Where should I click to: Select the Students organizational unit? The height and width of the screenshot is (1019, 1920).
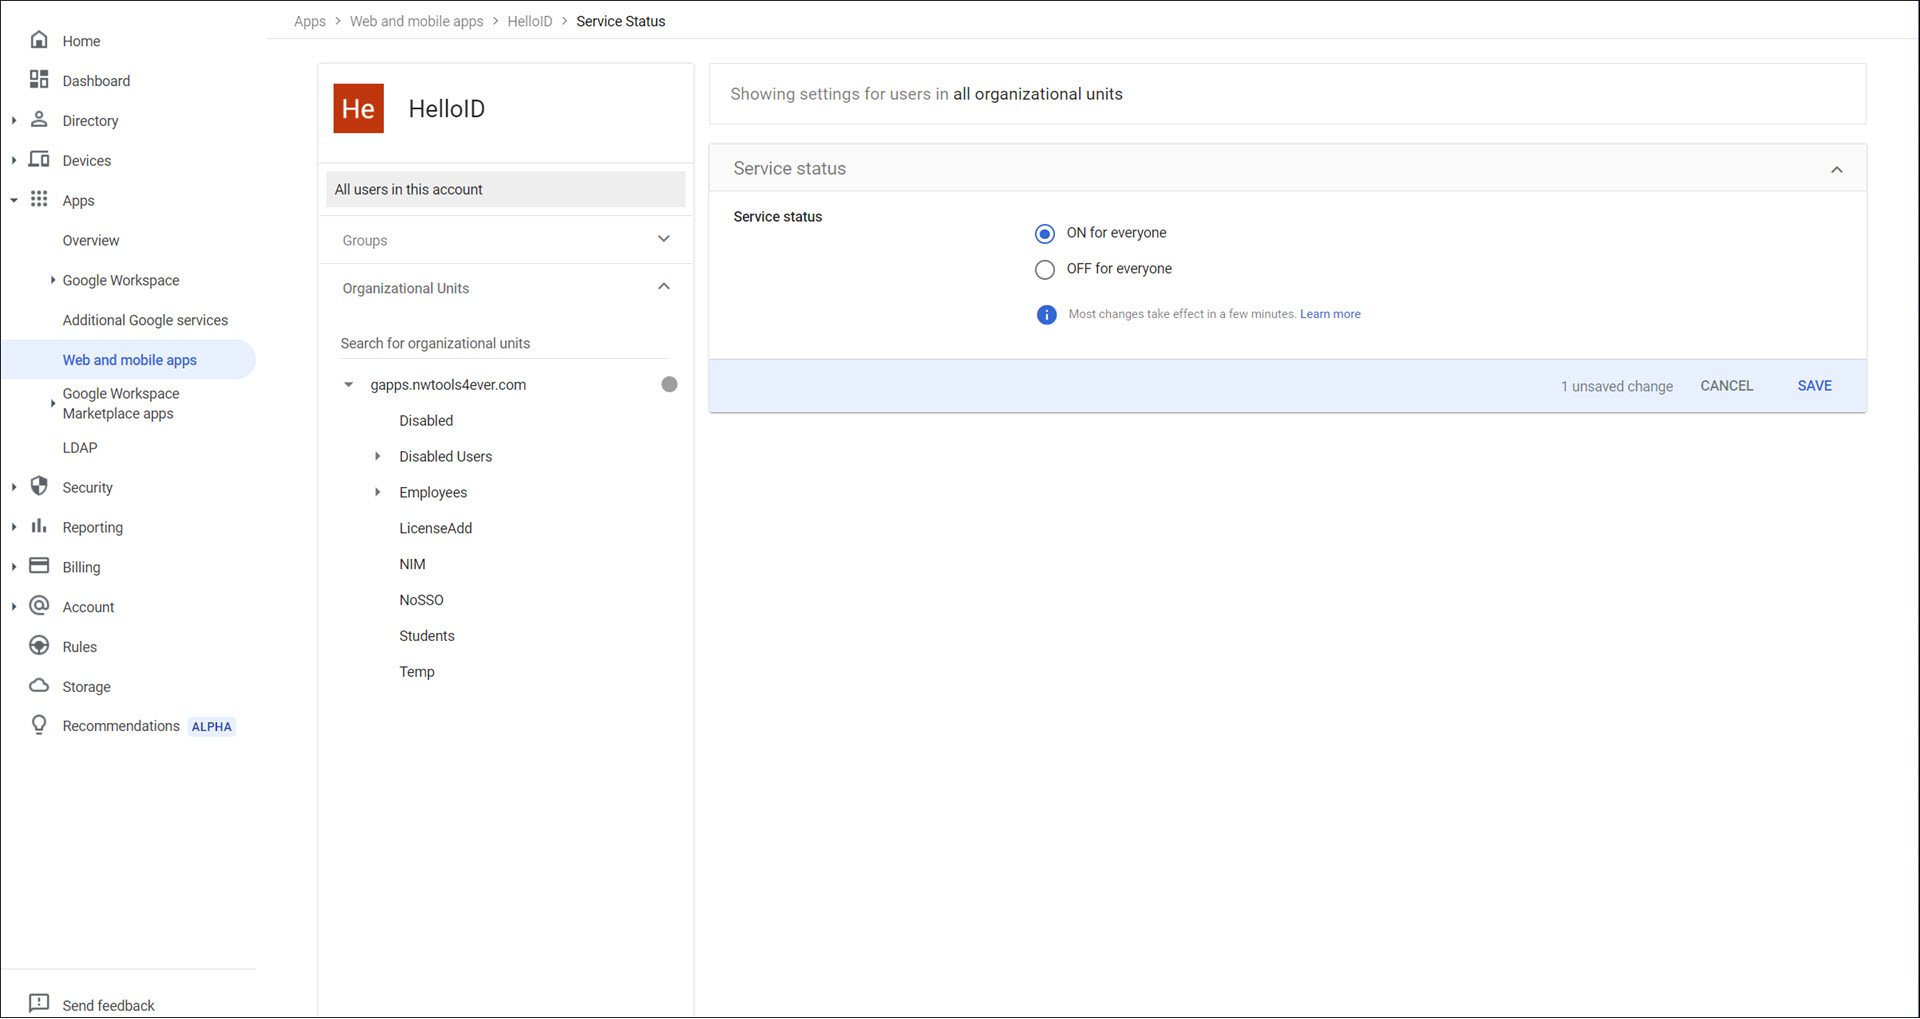pos(427,637)
